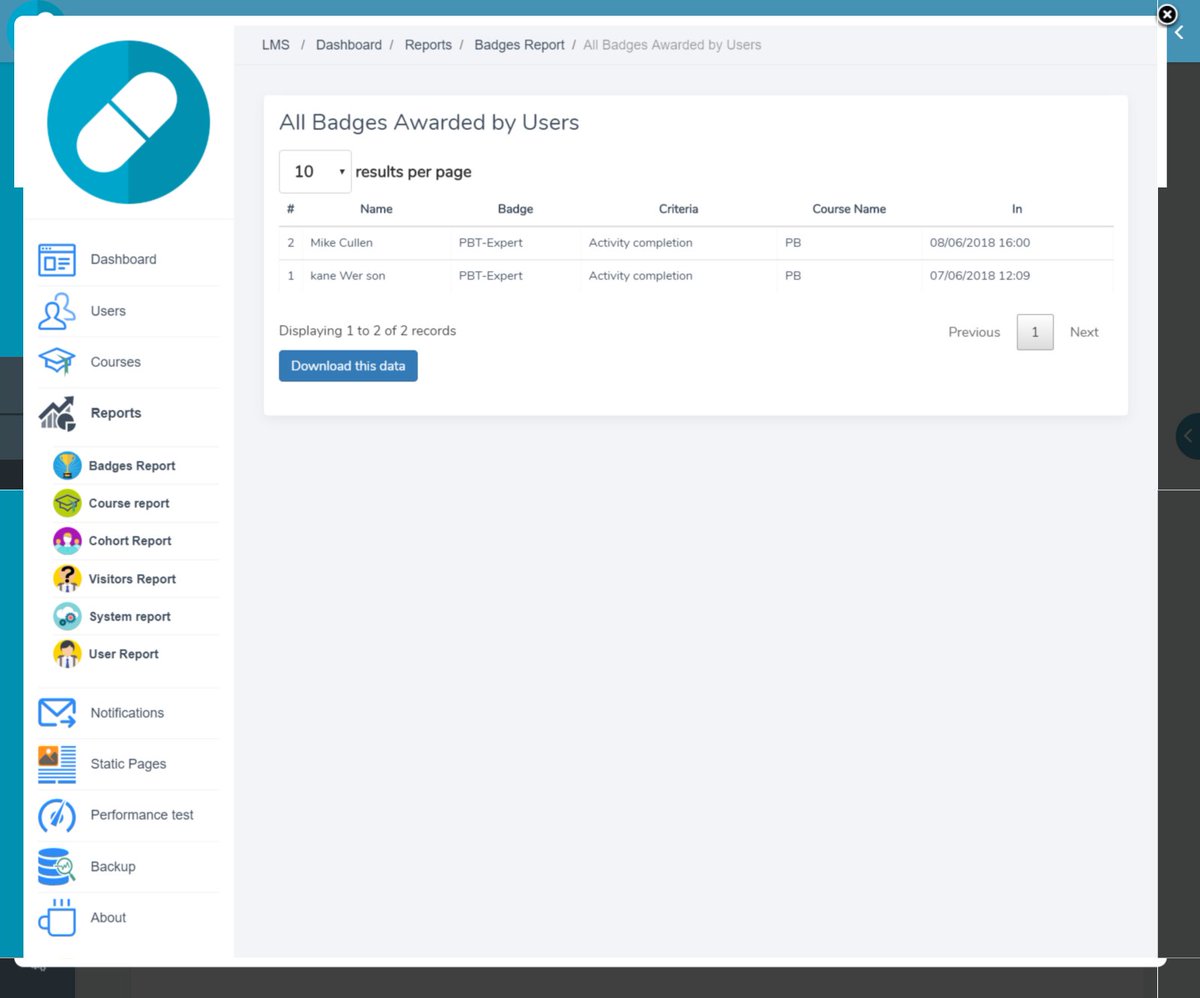Click the Courses graduation cap icon

57,362
